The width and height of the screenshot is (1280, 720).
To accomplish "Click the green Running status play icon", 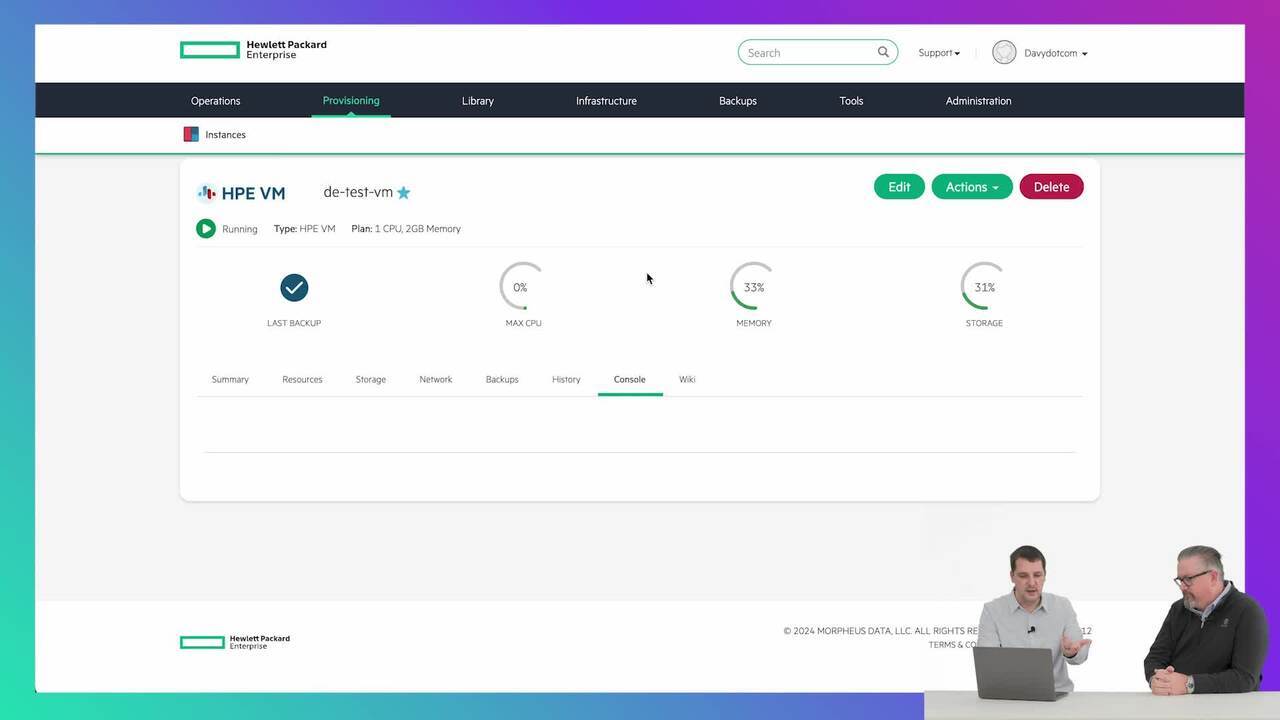I will 206,229.
